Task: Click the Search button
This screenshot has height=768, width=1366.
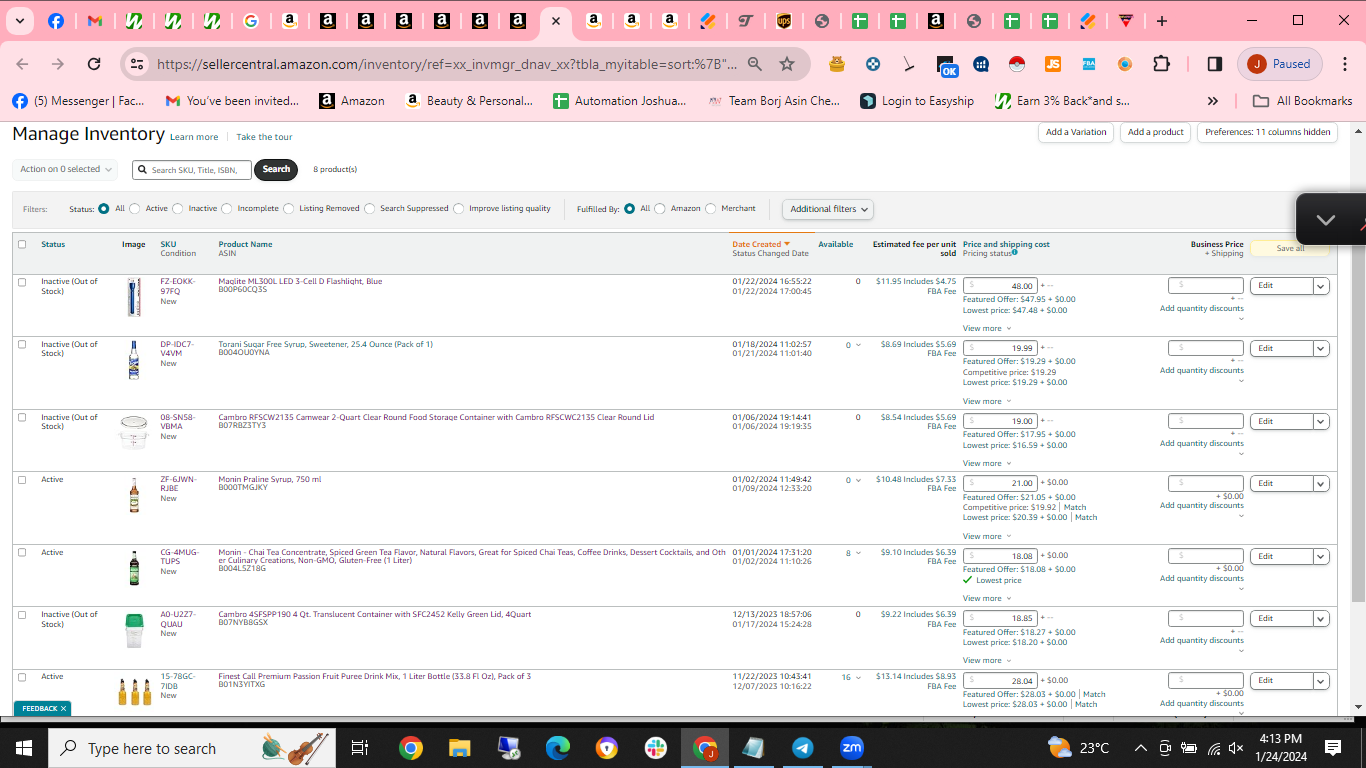Action: (x=276, y=170)
